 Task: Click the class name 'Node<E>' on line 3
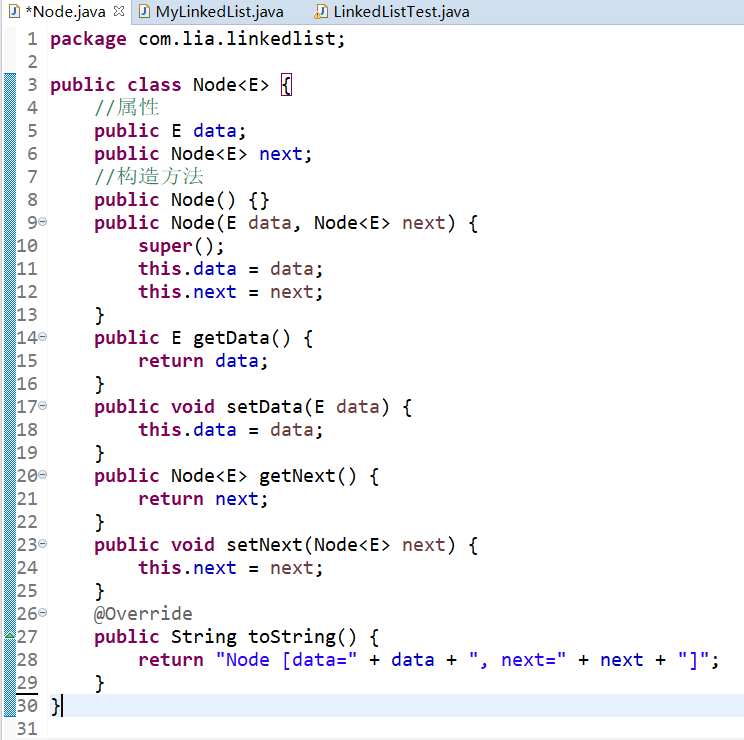[x=231, y=85]
